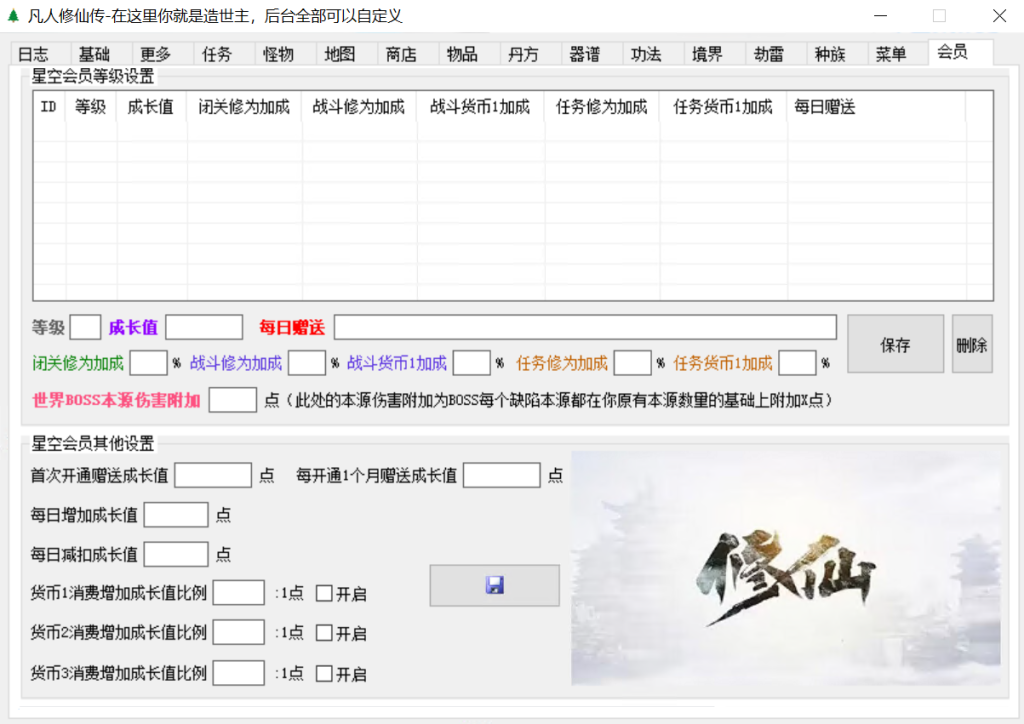Click the floppy disk save icon button
1024x724 pixels.
pyautogui.click(x=494, y=586)
